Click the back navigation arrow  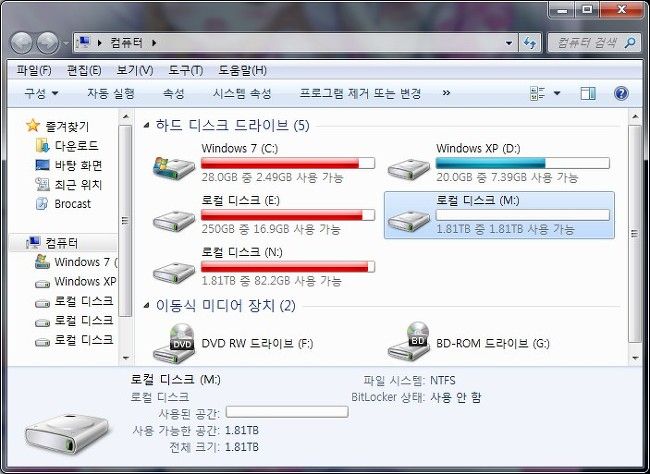21,43
